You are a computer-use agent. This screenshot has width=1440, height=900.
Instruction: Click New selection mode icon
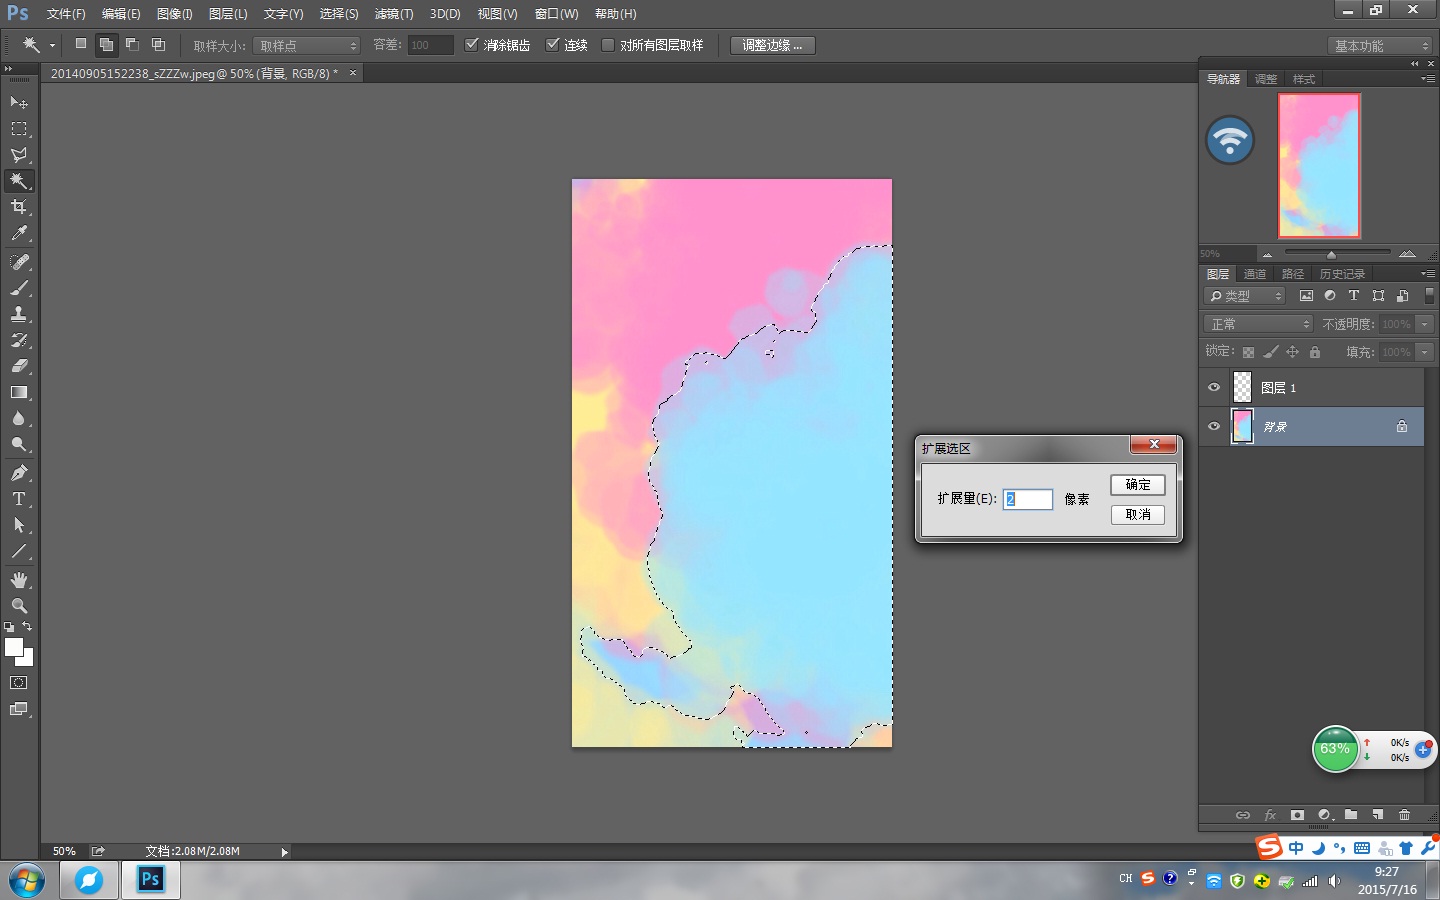click(x=81, y=44)
